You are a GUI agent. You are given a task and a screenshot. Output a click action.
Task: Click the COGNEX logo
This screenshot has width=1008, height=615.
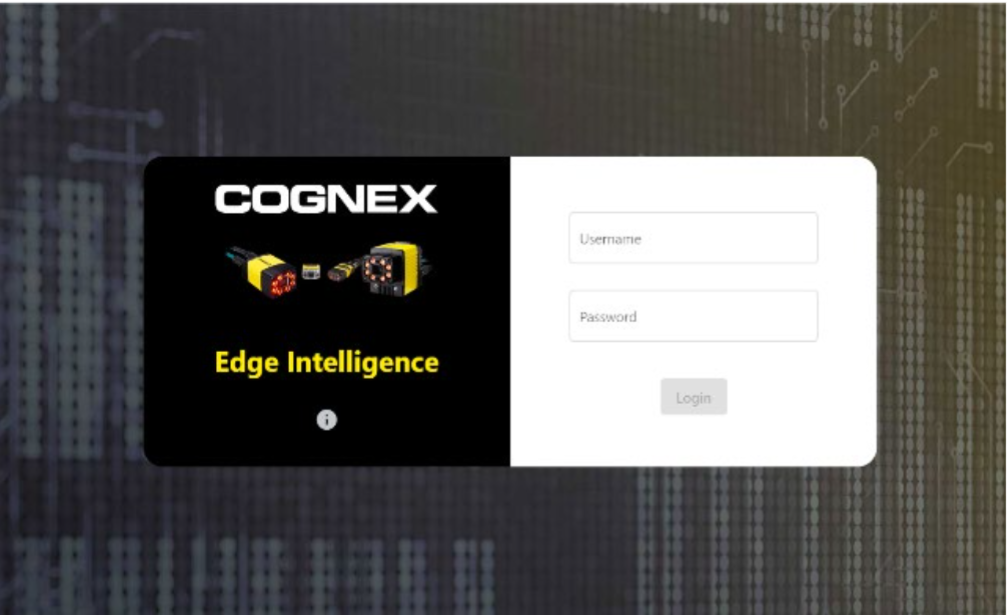(x=326, y=199)
